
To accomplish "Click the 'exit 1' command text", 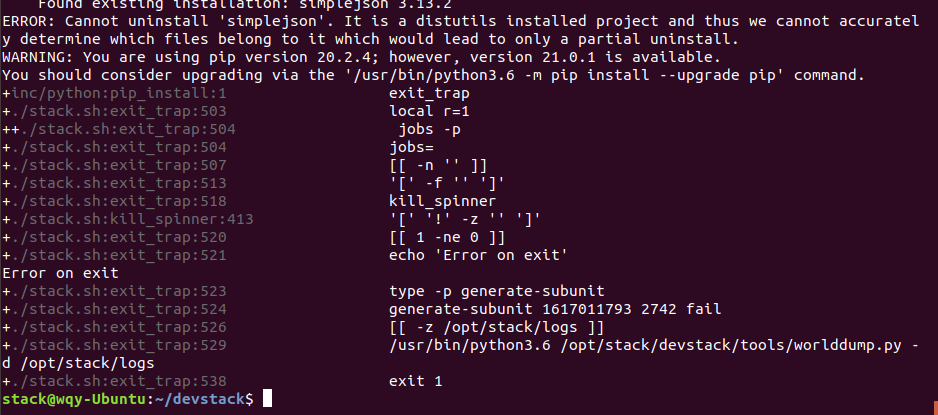I will [416, 381].
